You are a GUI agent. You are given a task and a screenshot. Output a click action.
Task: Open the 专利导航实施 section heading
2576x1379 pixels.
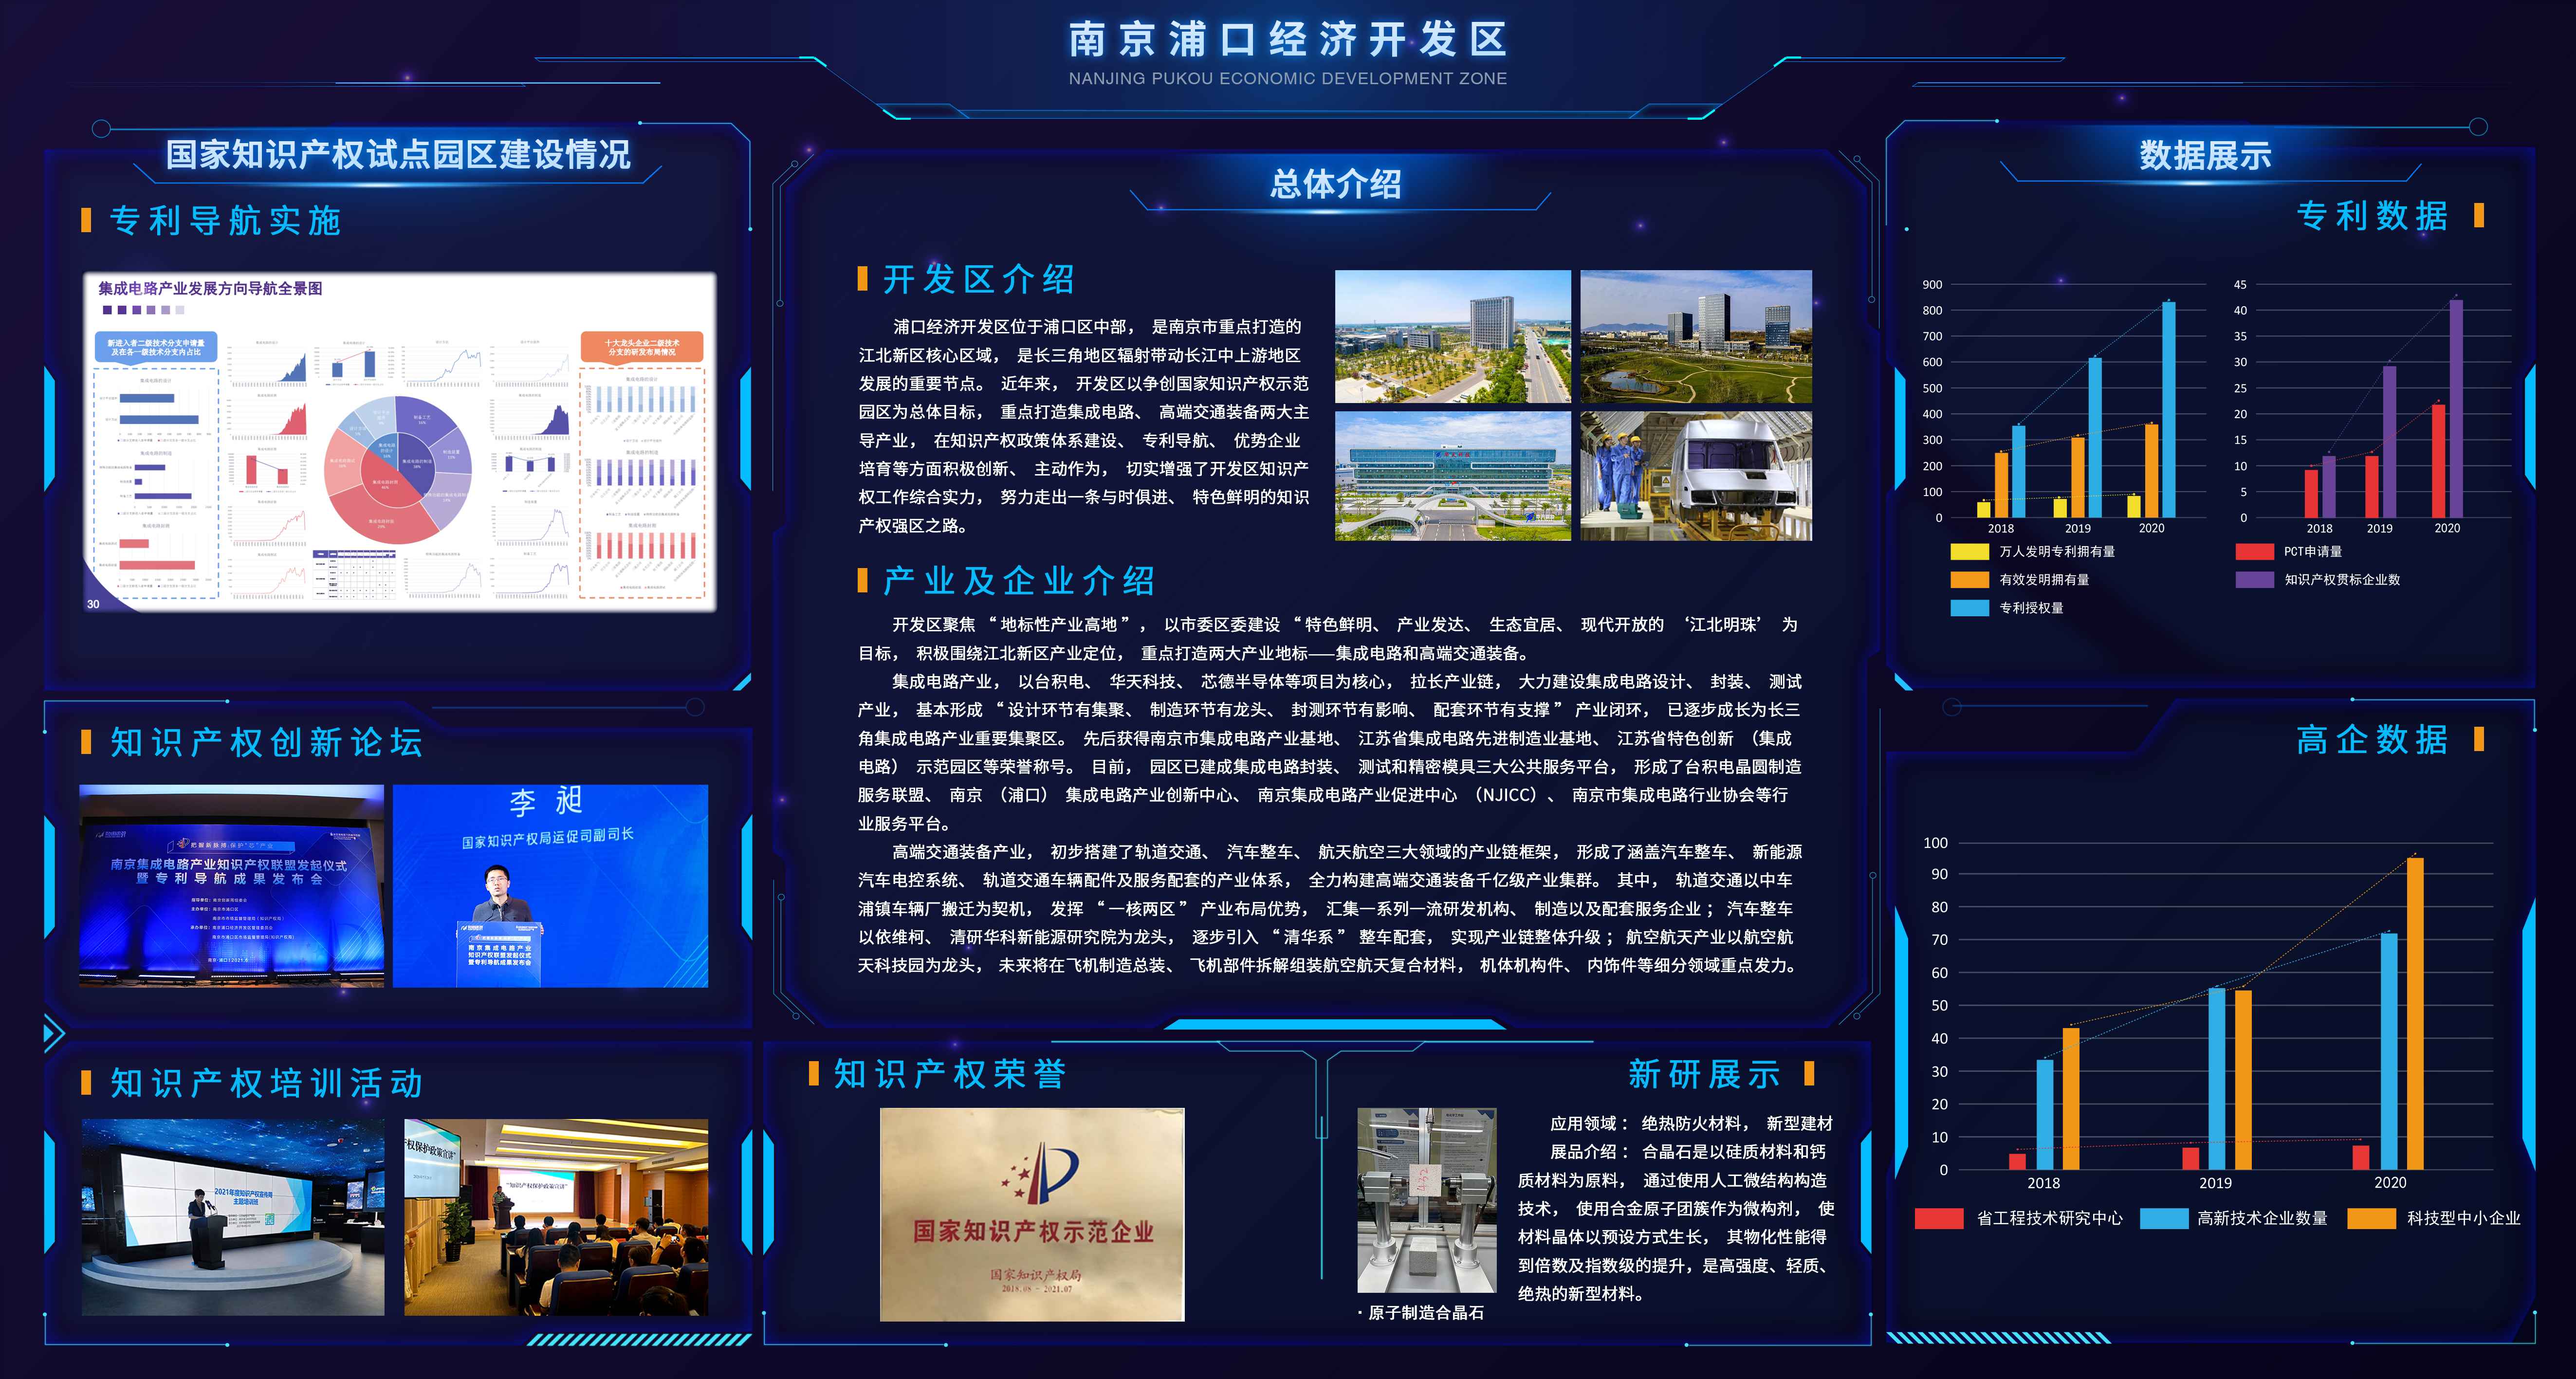pos(226,220)
